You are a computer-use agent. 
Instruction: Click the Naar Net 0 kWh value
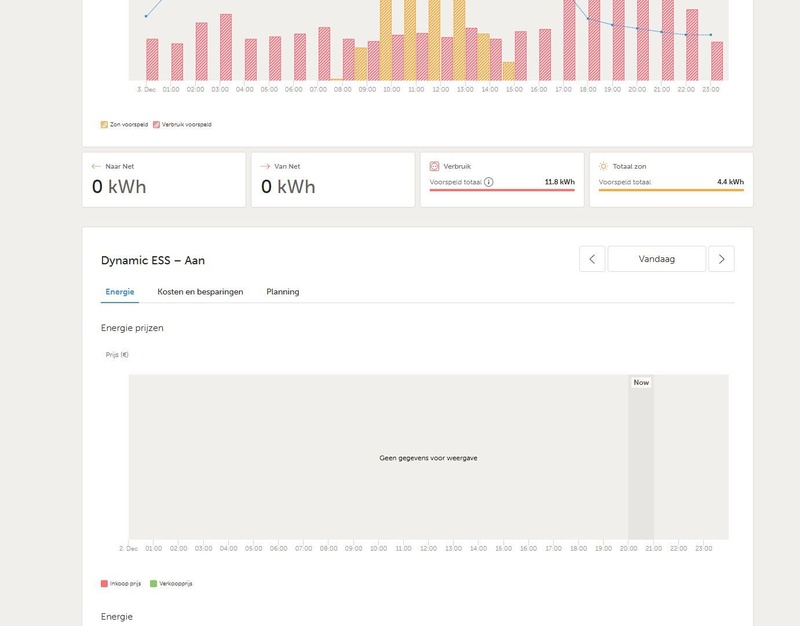(x=119, y=187)
